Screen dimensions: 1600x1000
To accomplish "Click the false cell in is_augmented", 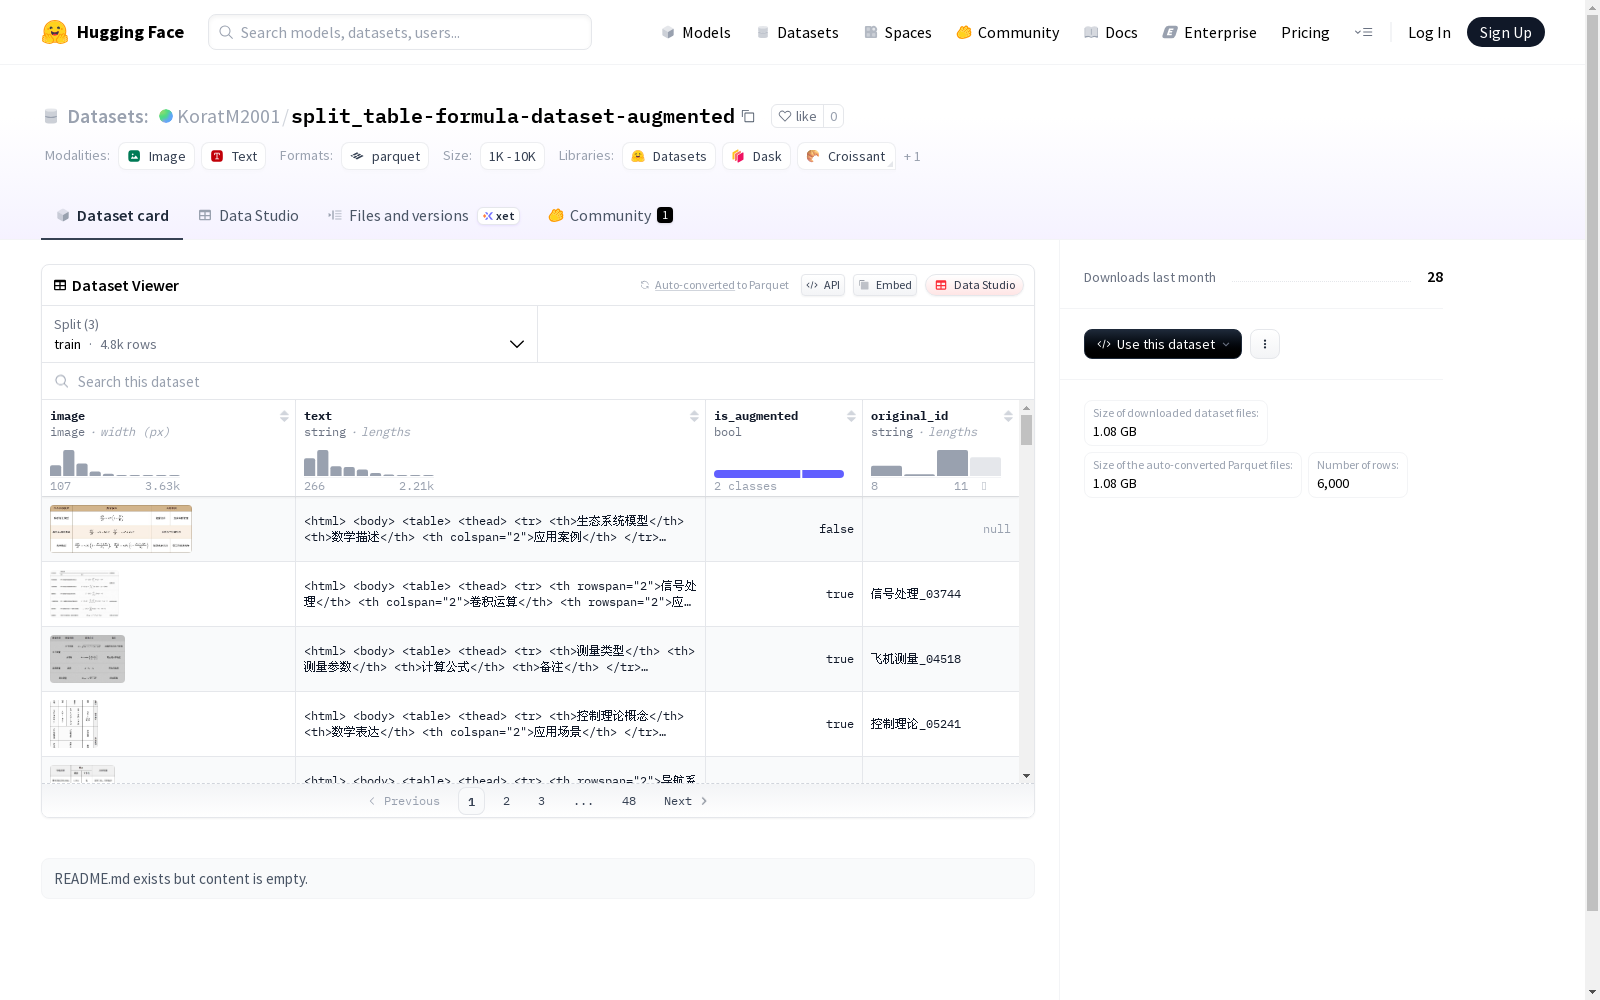I will pos(784,529).
